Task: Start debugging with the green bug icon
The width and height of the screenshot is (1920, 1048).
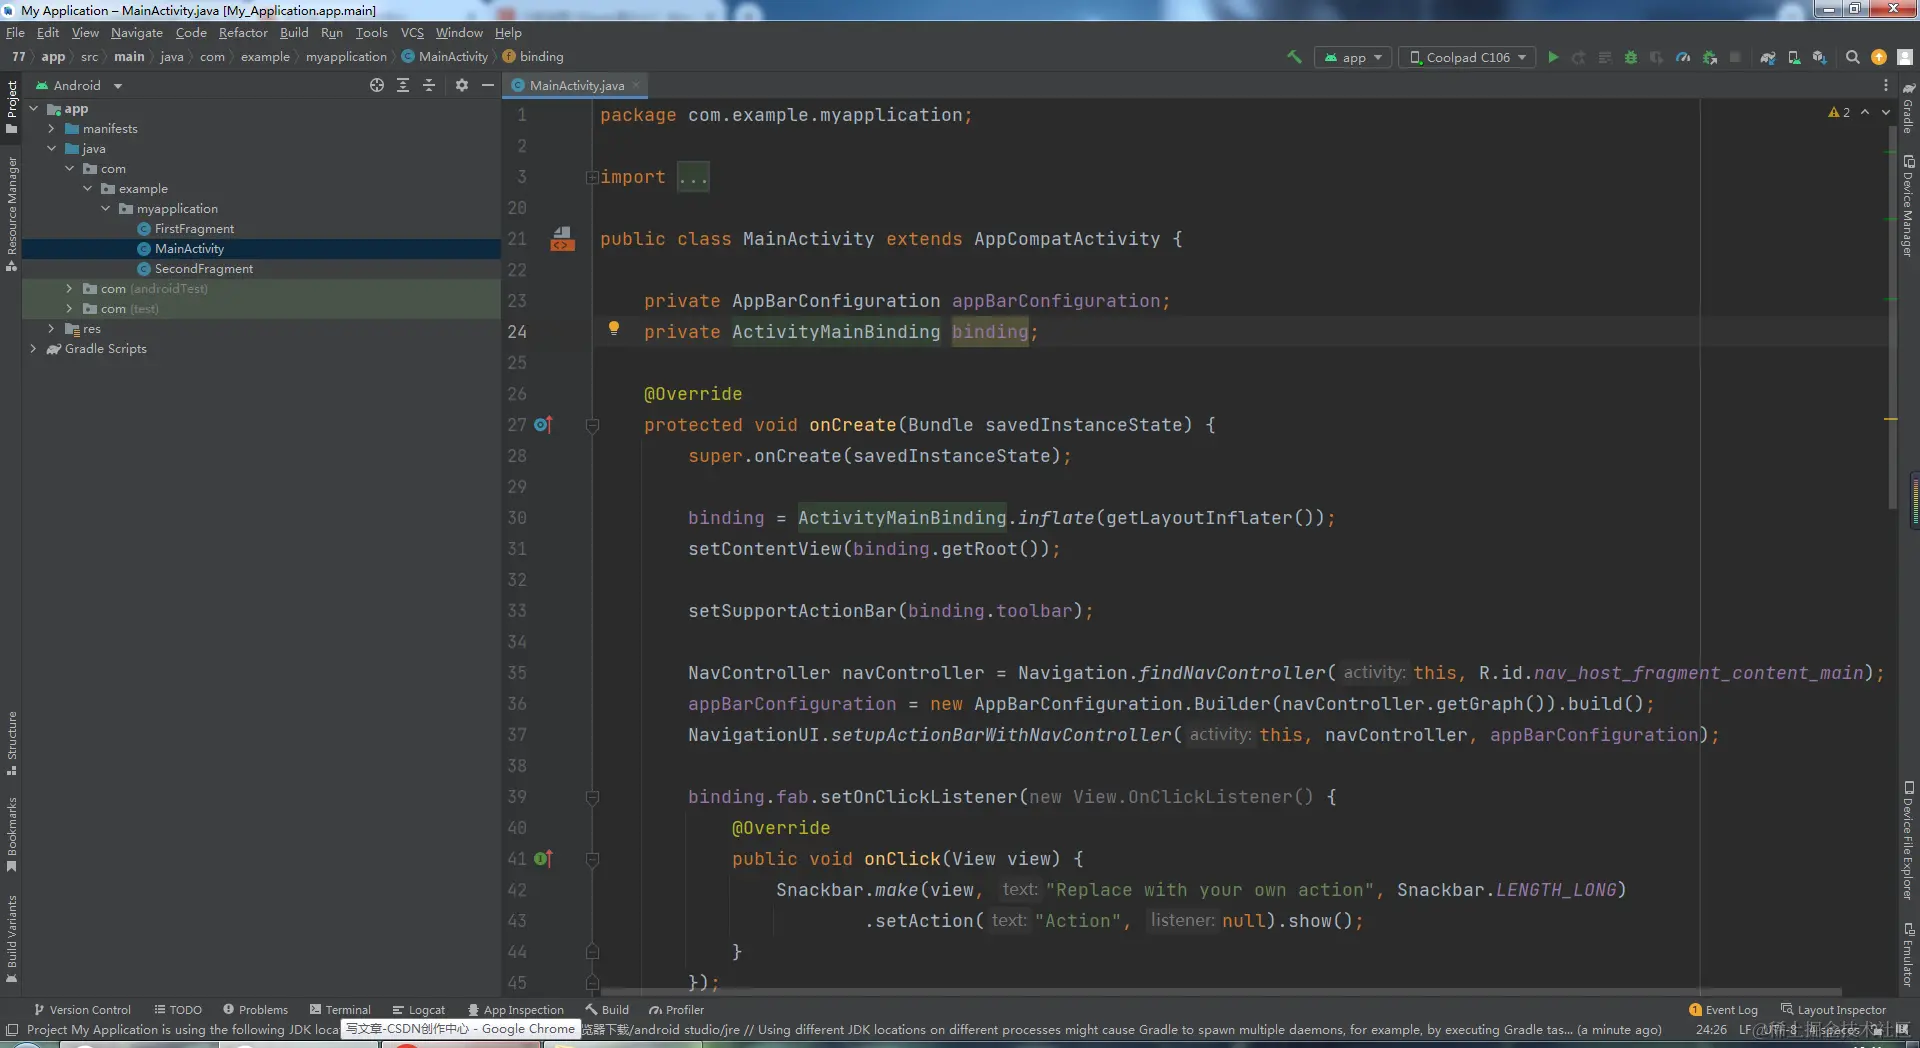Action: pyautogui.click(x=1631, y=57)
